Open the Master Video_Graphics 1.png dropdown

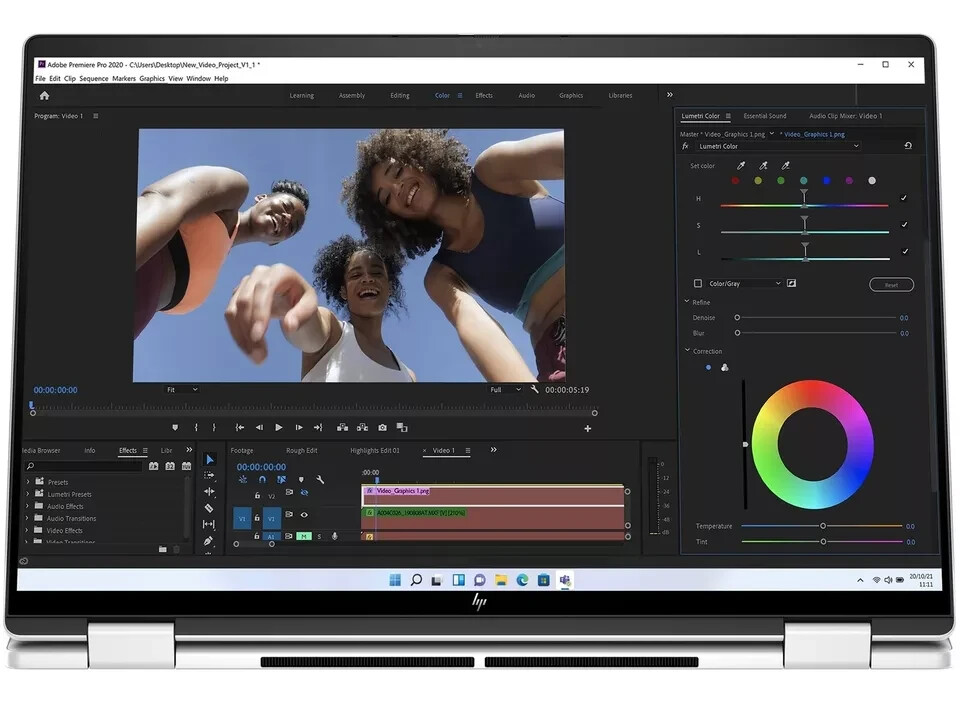click(771, 133)
